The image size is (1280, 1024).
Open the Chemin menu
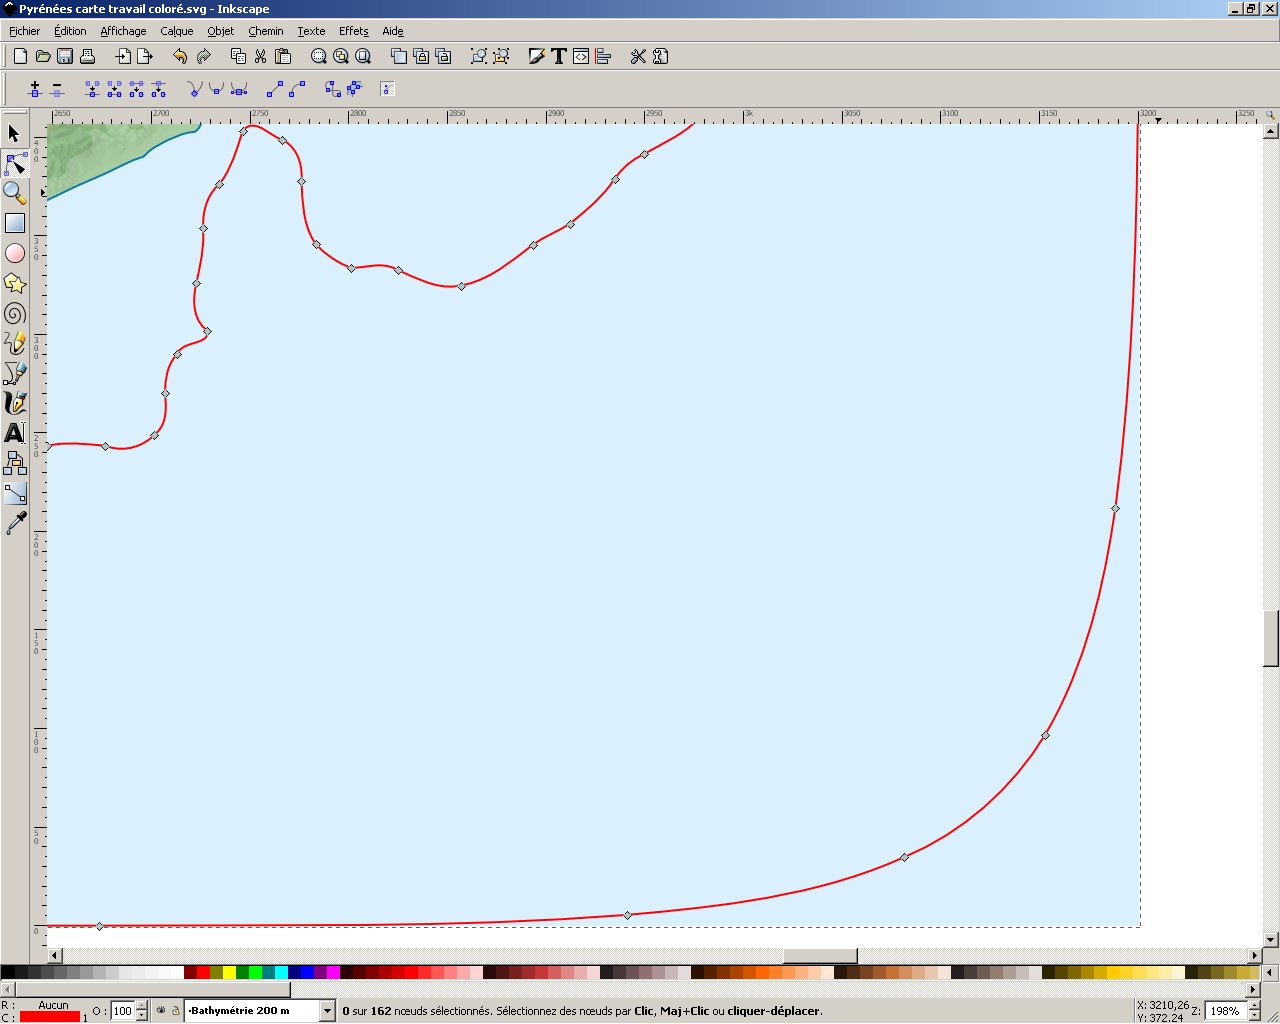click(x=265, y=31)
